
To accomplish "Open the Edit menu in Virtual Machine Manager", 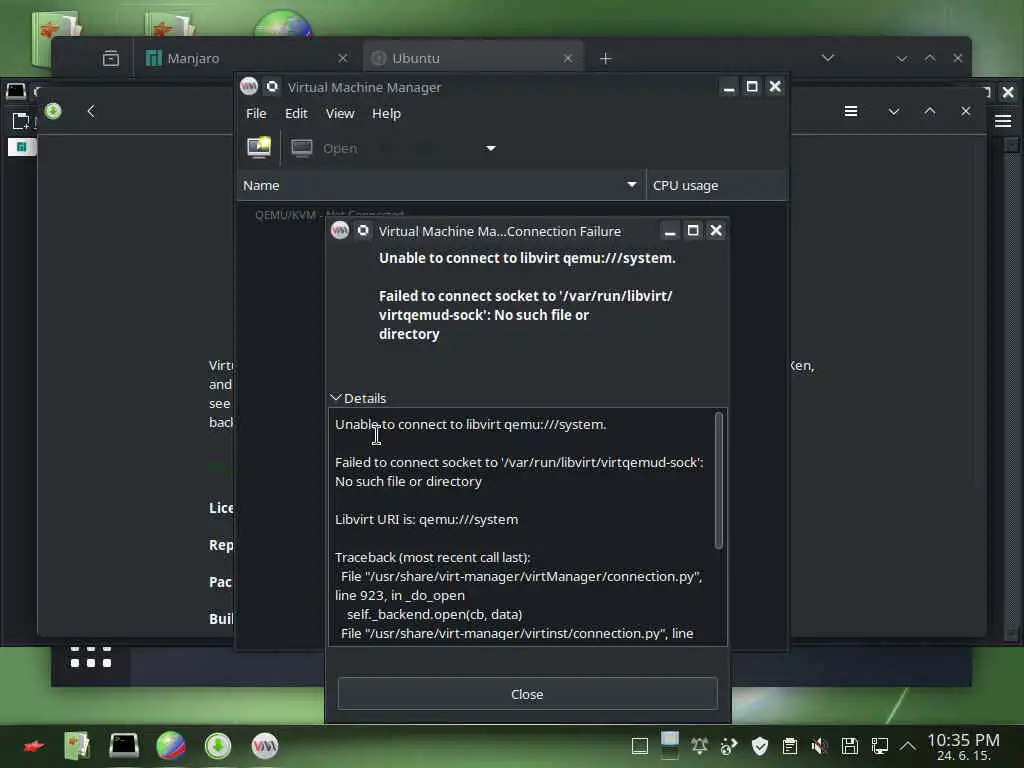I will point(296,114).
